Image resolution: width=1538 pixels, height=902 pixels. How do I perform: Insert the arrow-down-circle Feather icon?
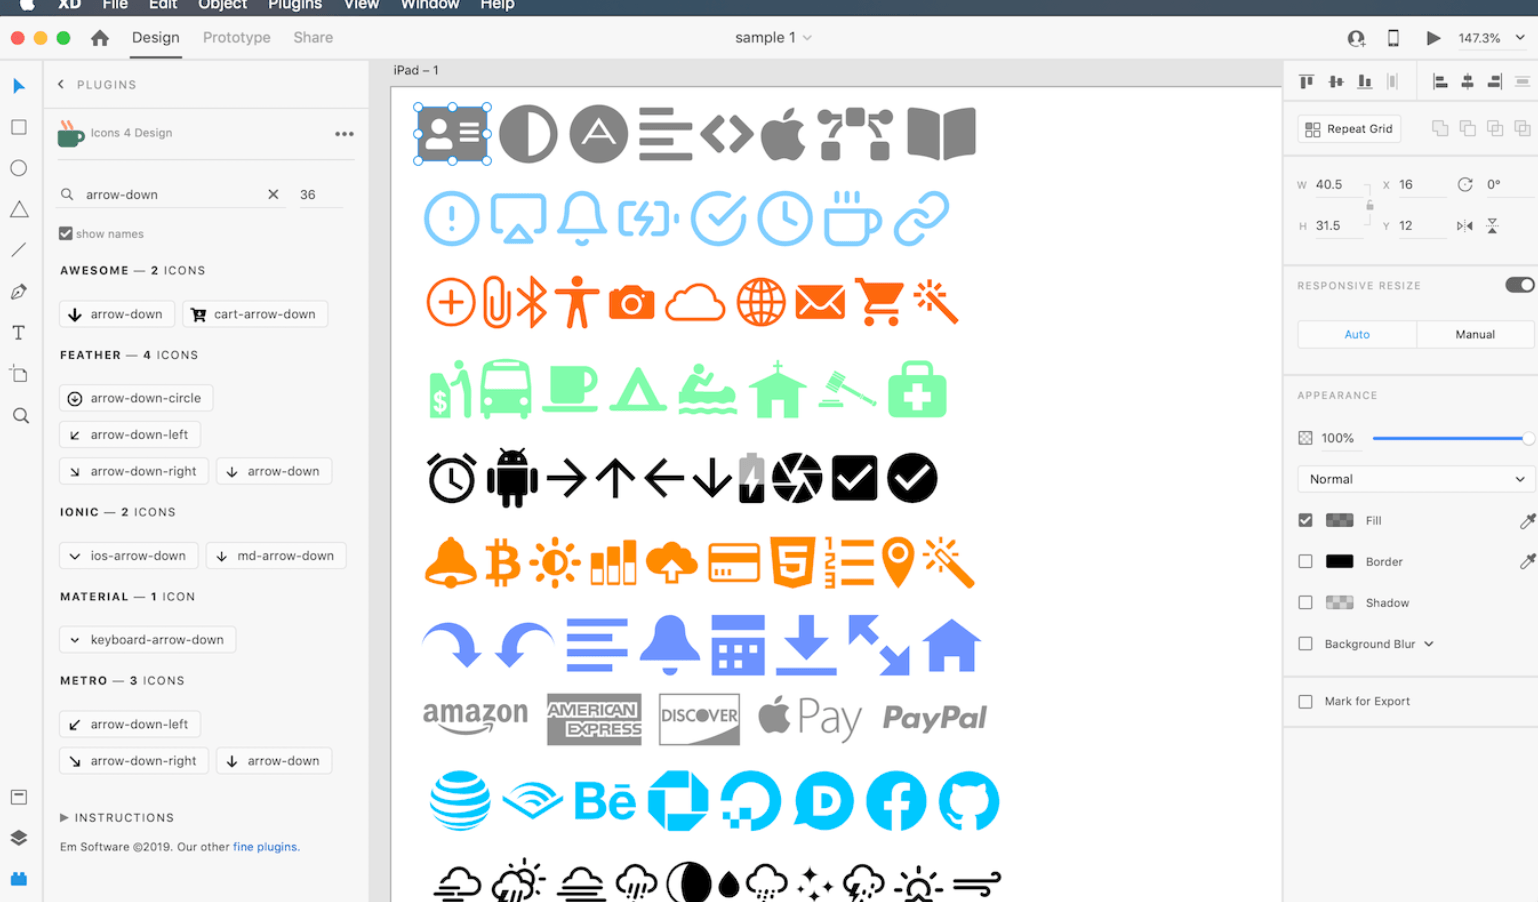click(135, 398)
